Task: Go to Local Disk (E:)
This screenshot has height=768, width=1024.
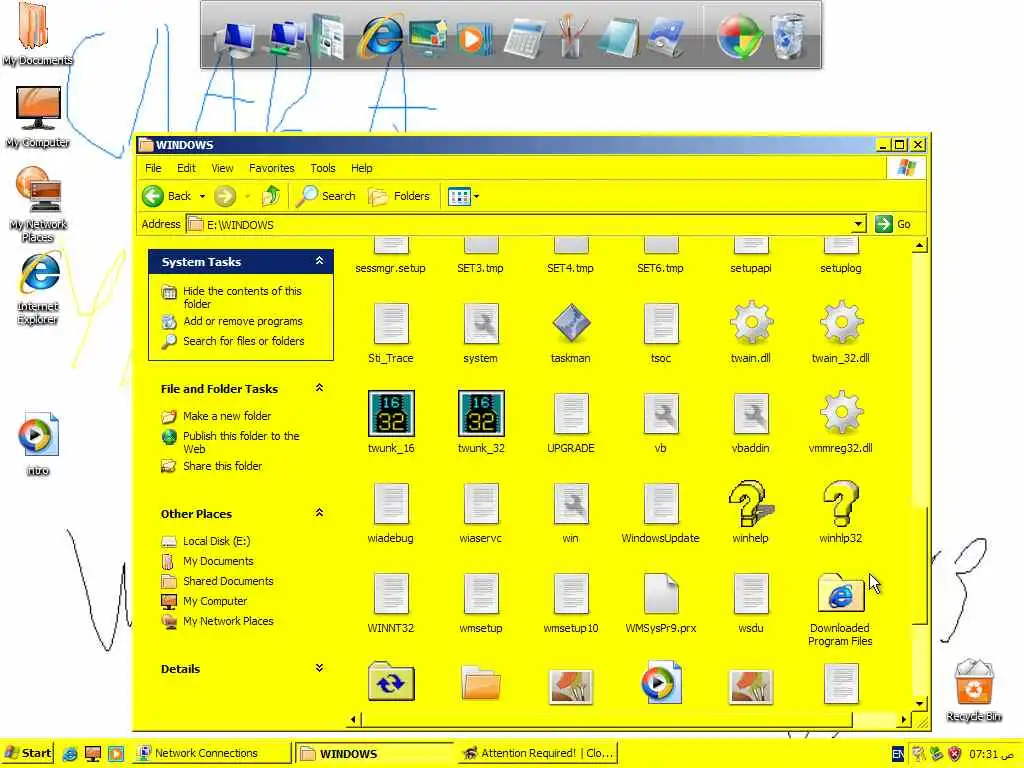Action: [216, 541]
